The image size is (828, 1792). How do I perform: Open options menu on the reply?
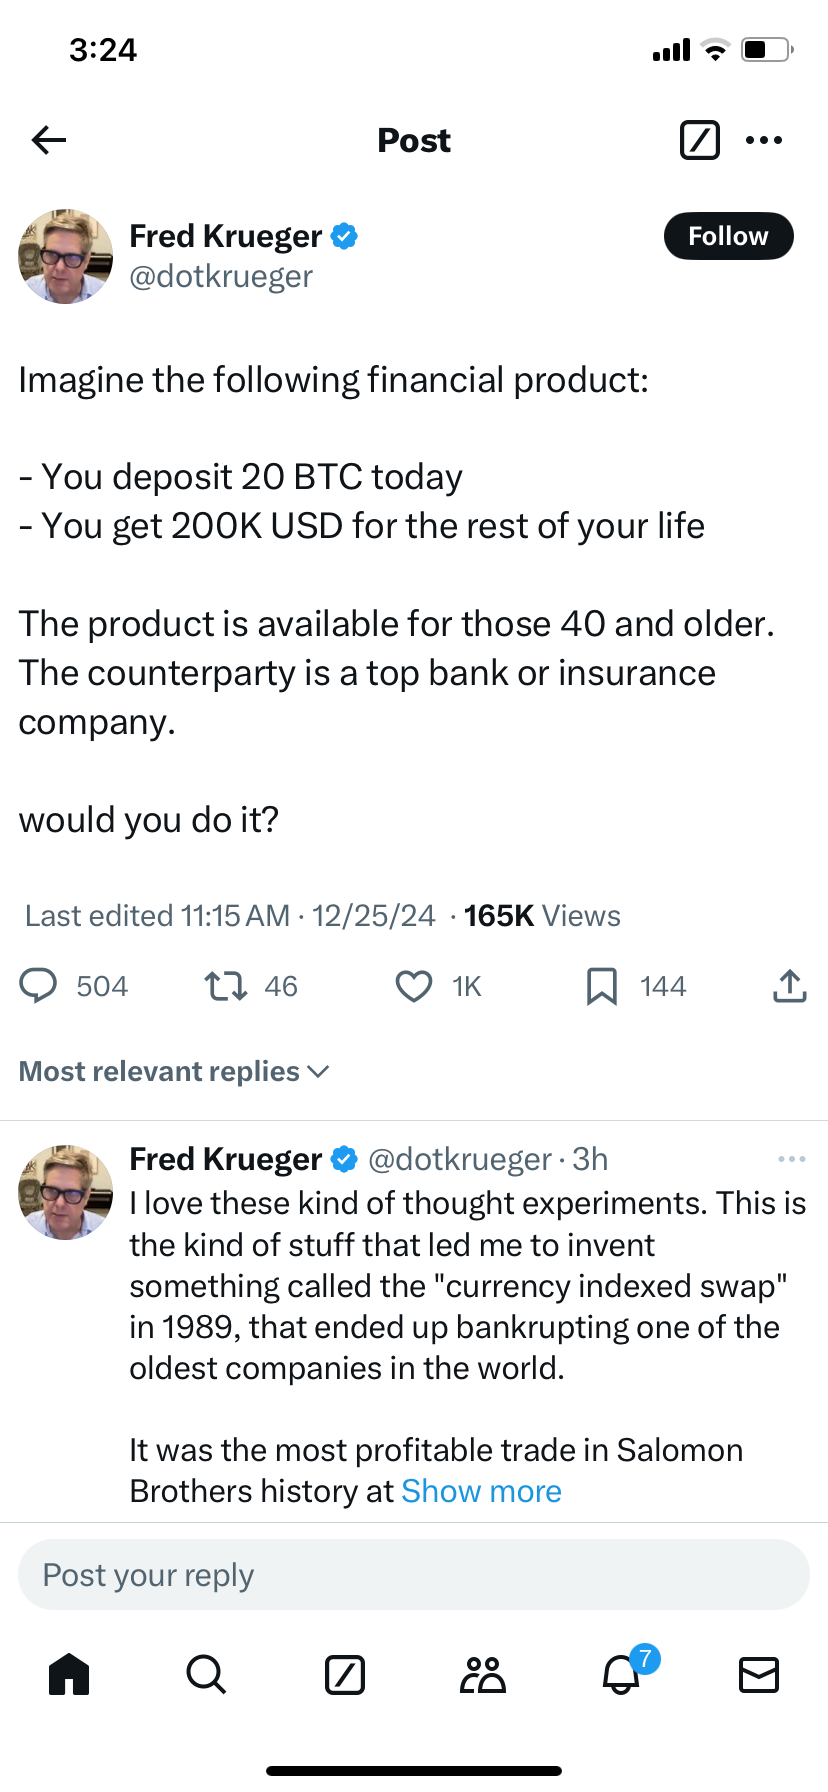click(x=791, y=1158)
